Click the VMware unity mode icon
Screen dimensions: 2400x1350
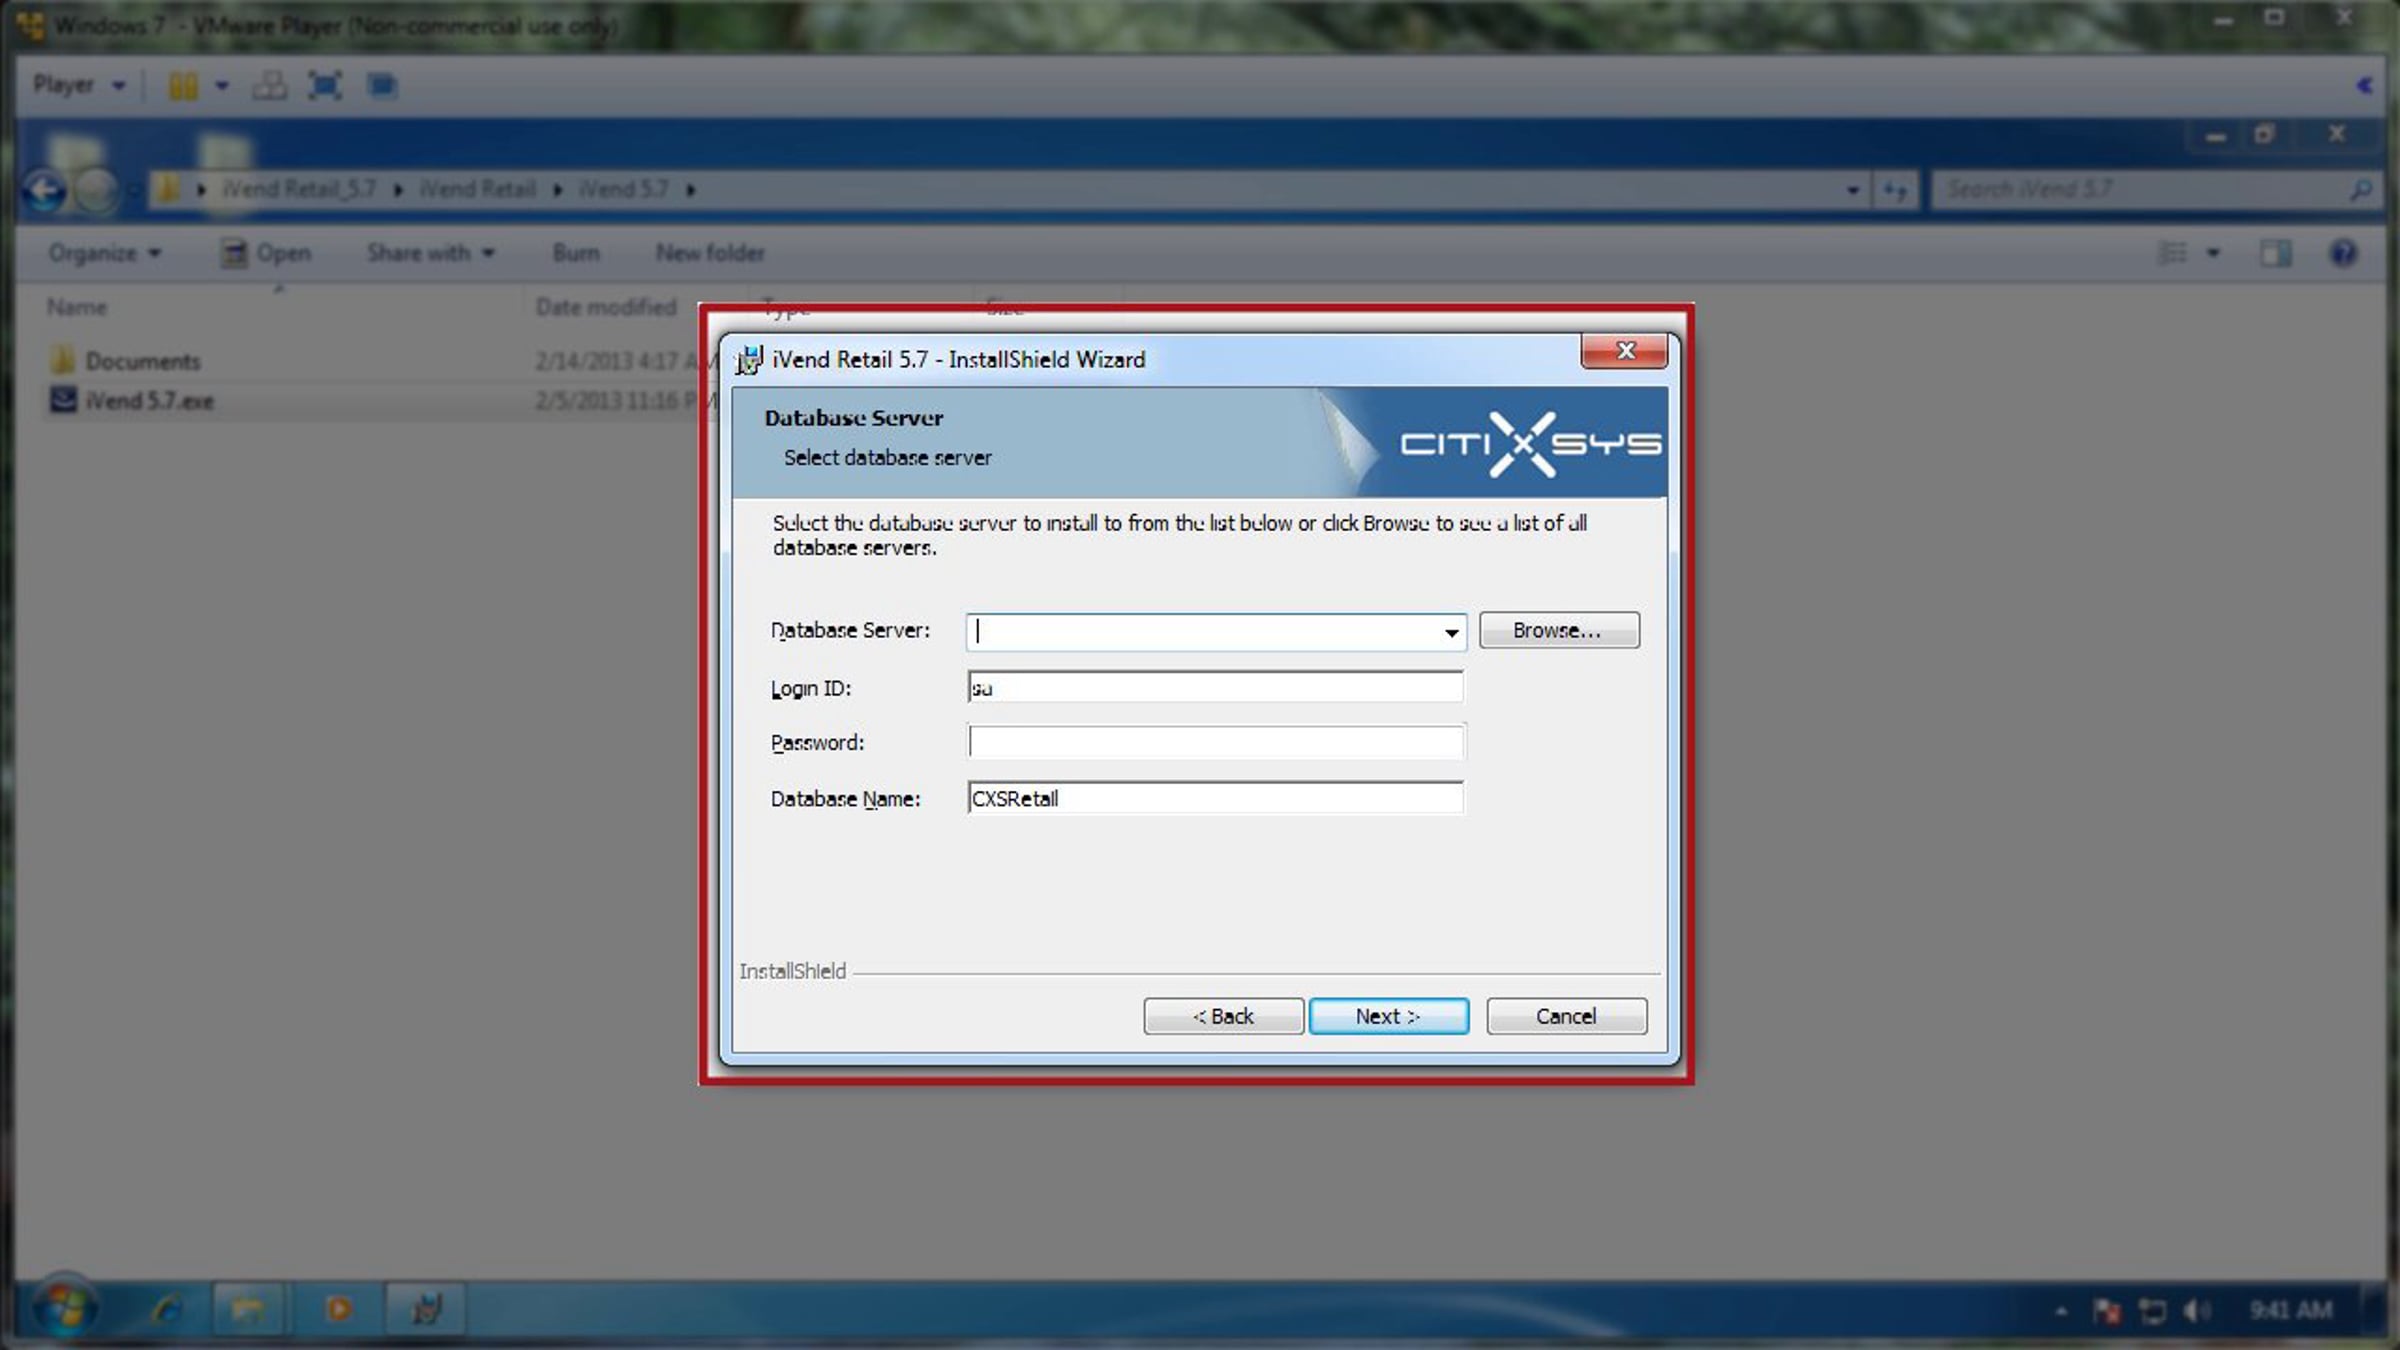[381, 86]
